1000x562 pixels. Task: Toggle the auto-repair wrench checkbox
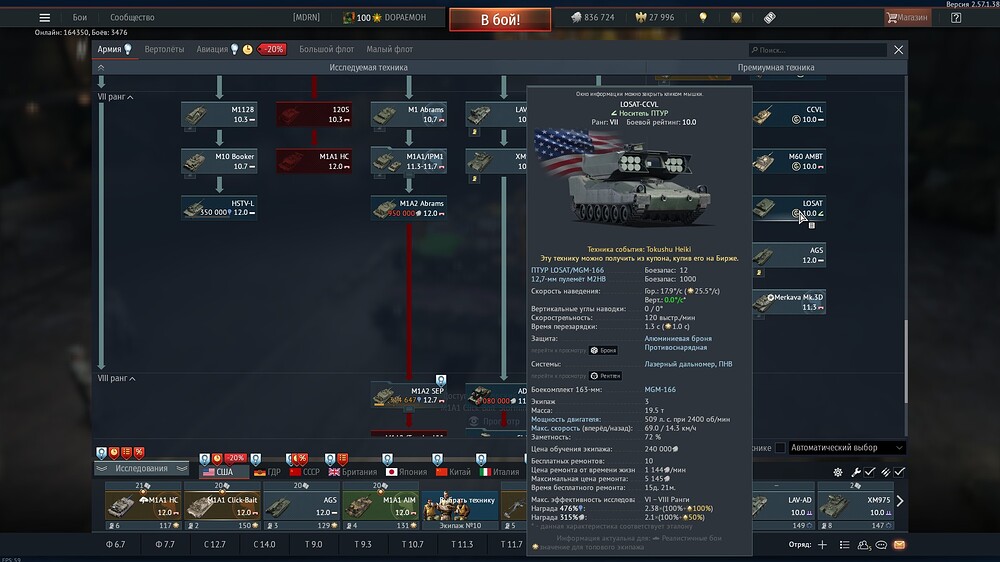pos(870,472)
